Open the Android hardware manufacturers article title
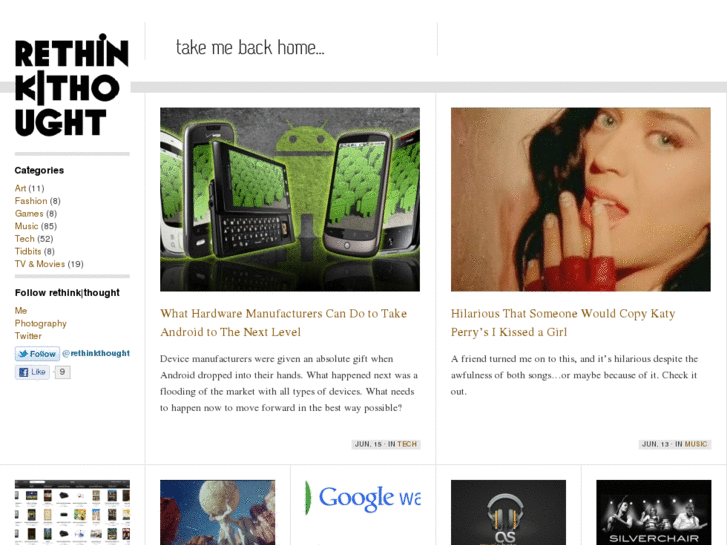727x545 pixels. pyautogui.click(x=283, y=323)
